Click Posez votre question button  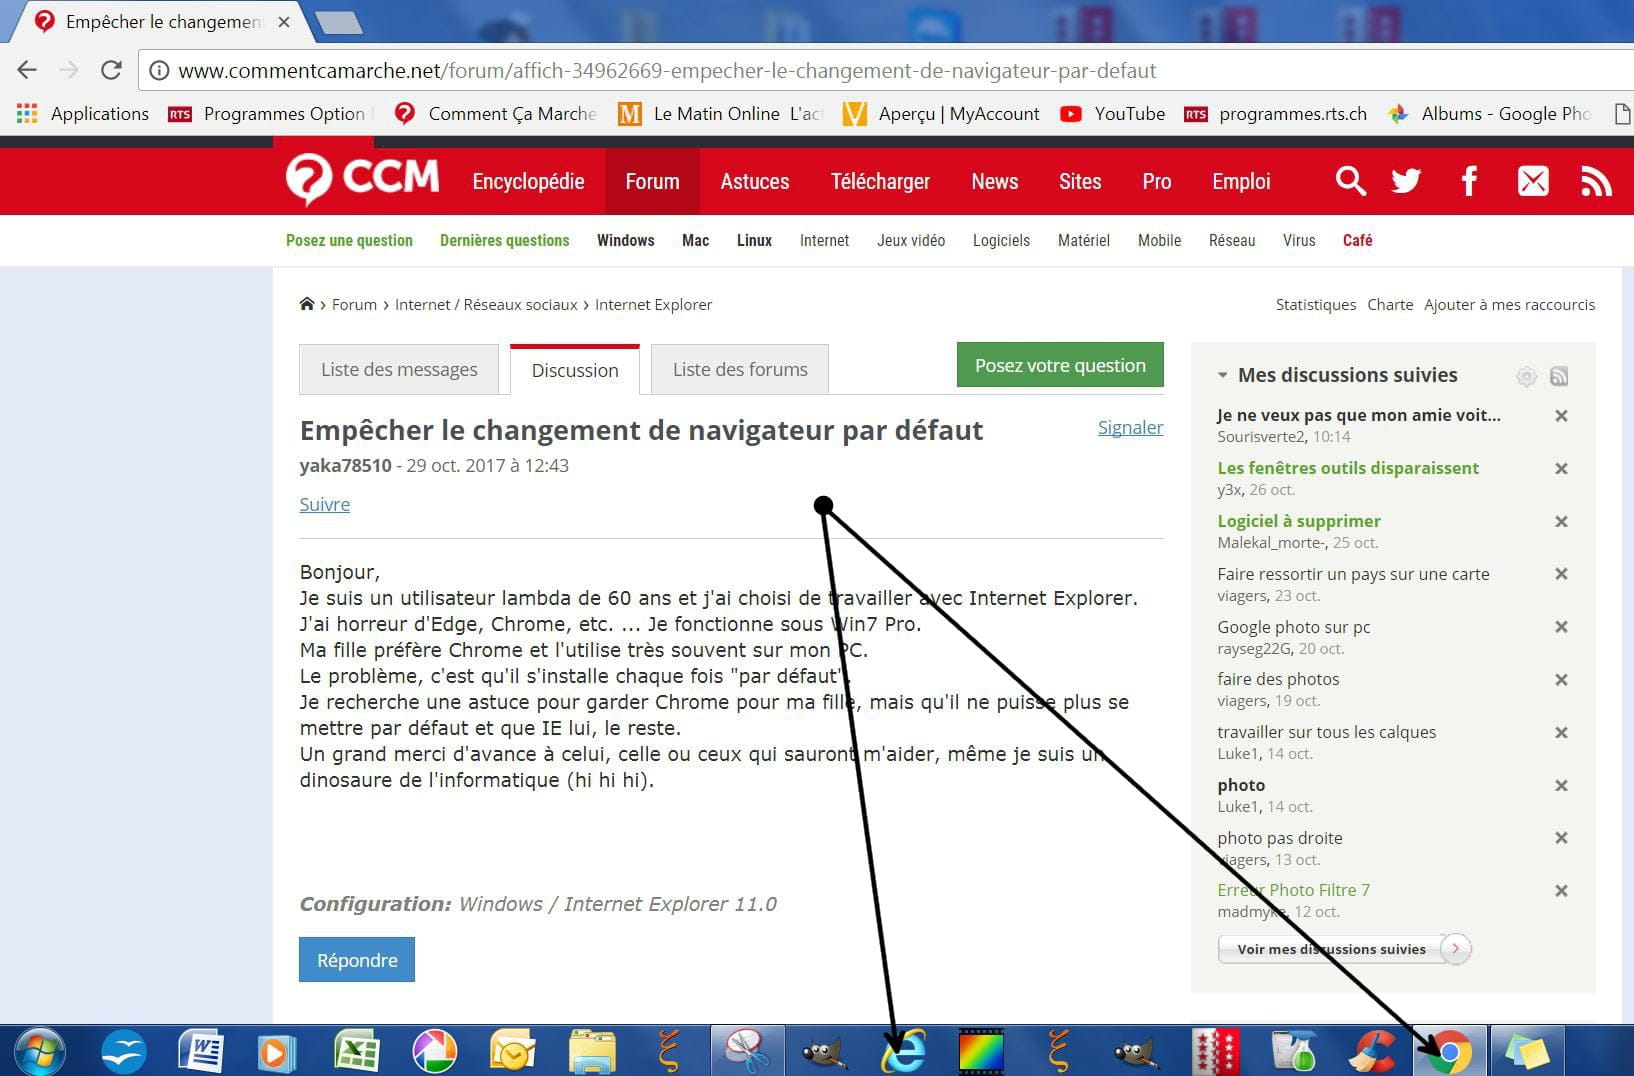pos(1060,365)
